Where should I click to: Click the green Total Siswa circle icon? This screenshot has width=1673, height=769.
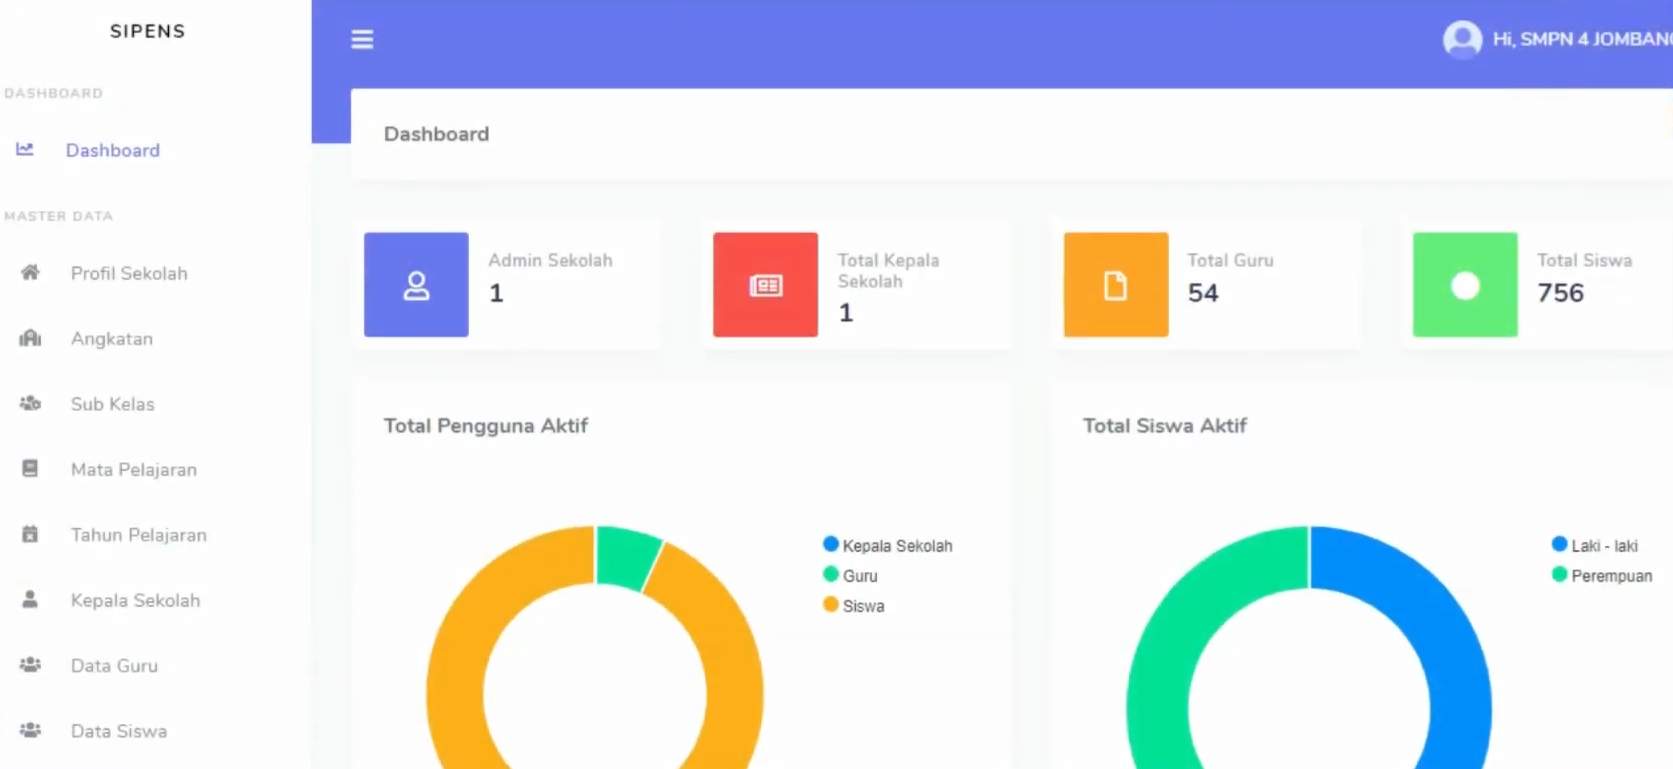(x=1464, y=285)
